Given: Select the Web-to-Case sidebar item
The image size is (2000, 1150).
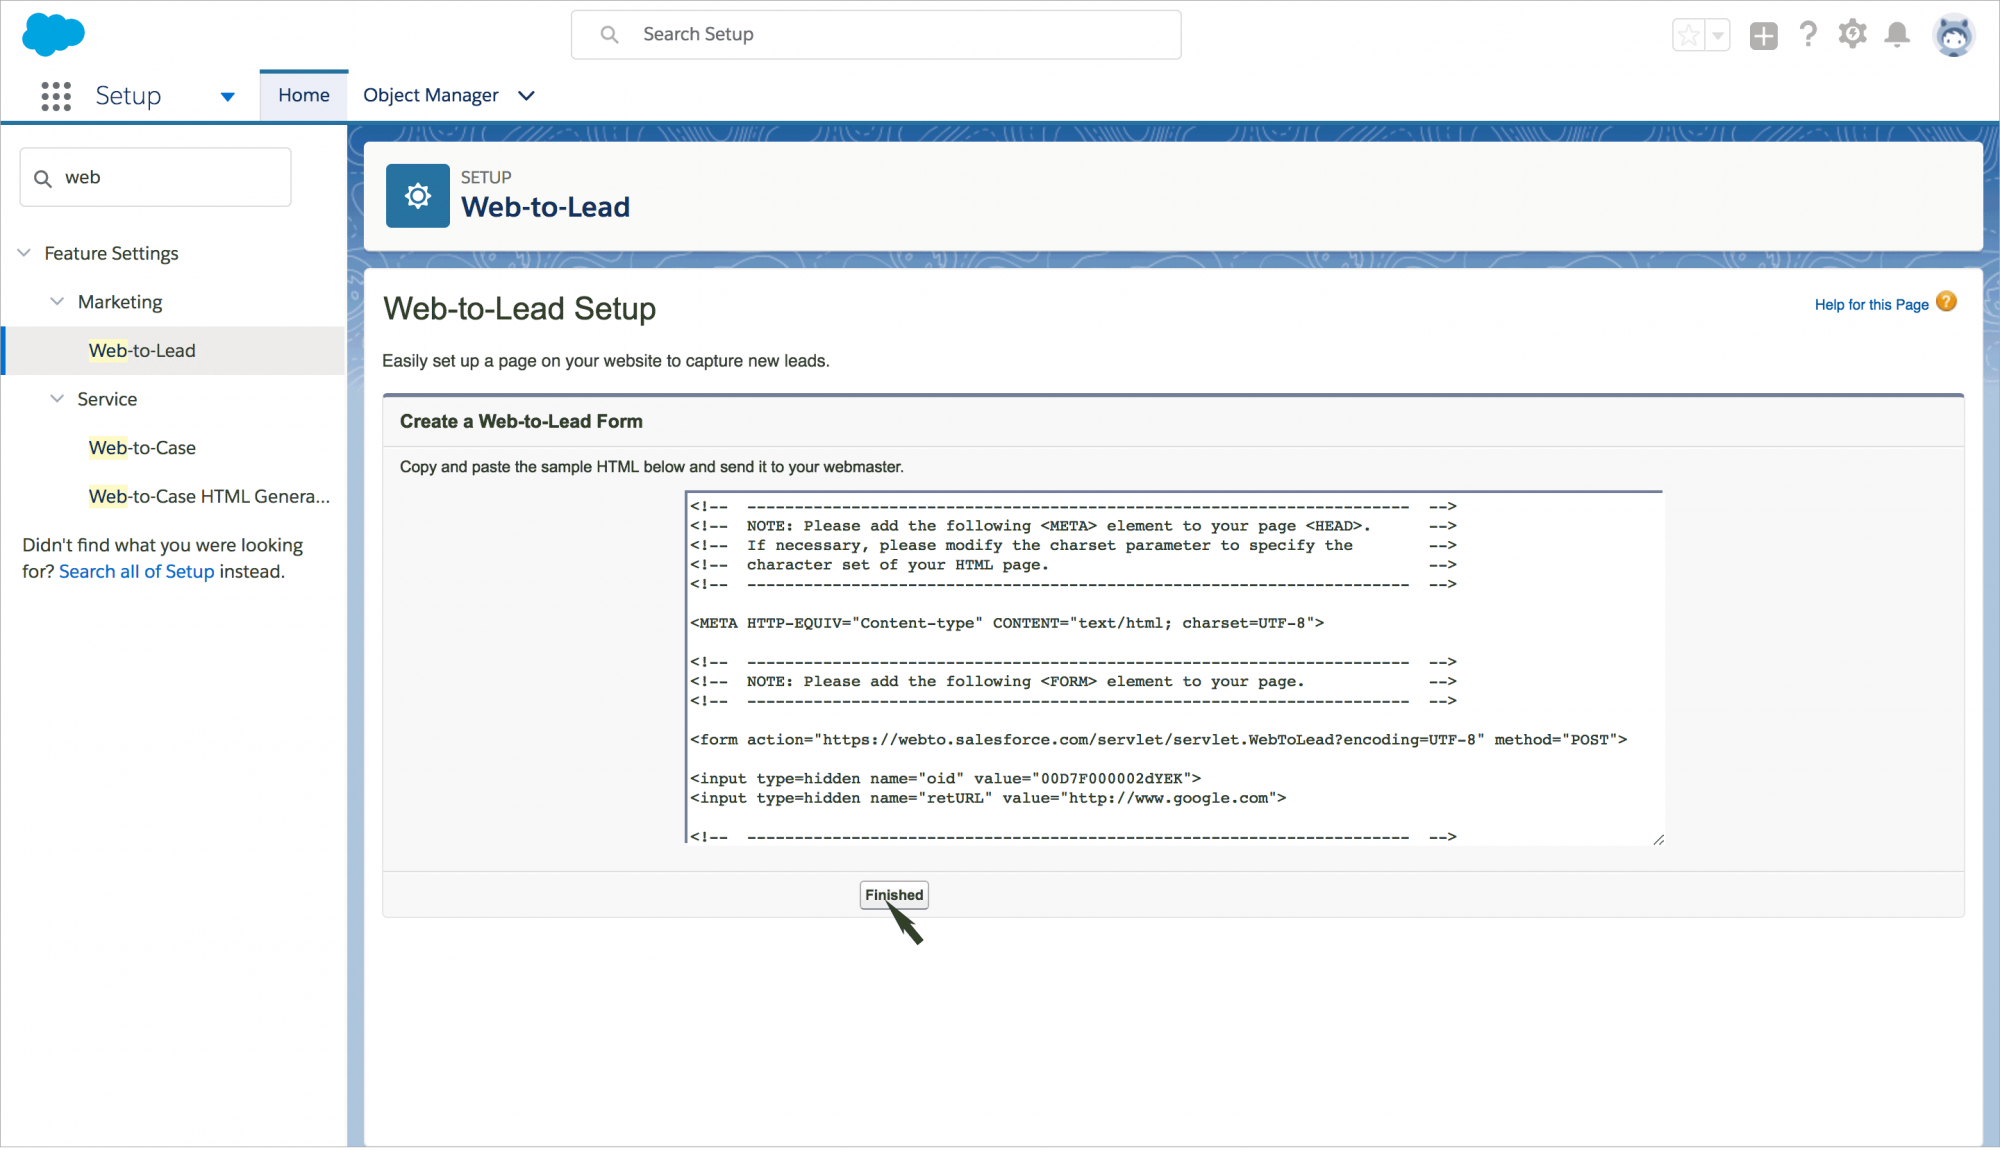Looking at the screenshot, I should click(142, 448).
